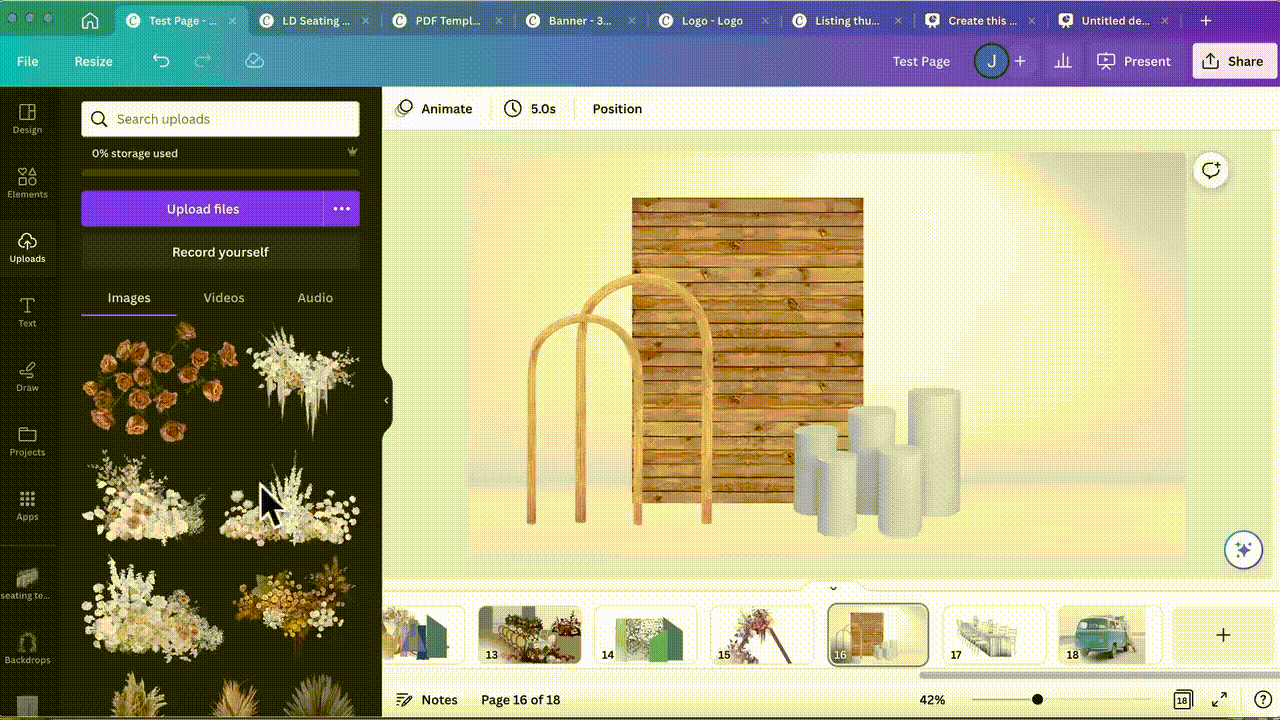Select page 14 thumbnail

(646, 635)
